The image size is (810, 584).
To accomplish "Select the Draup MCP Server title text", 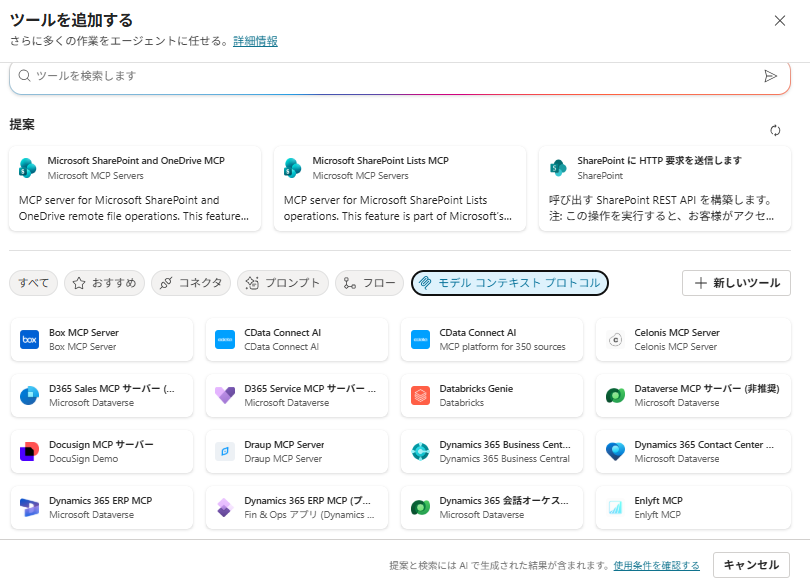I will pos(284,445).
